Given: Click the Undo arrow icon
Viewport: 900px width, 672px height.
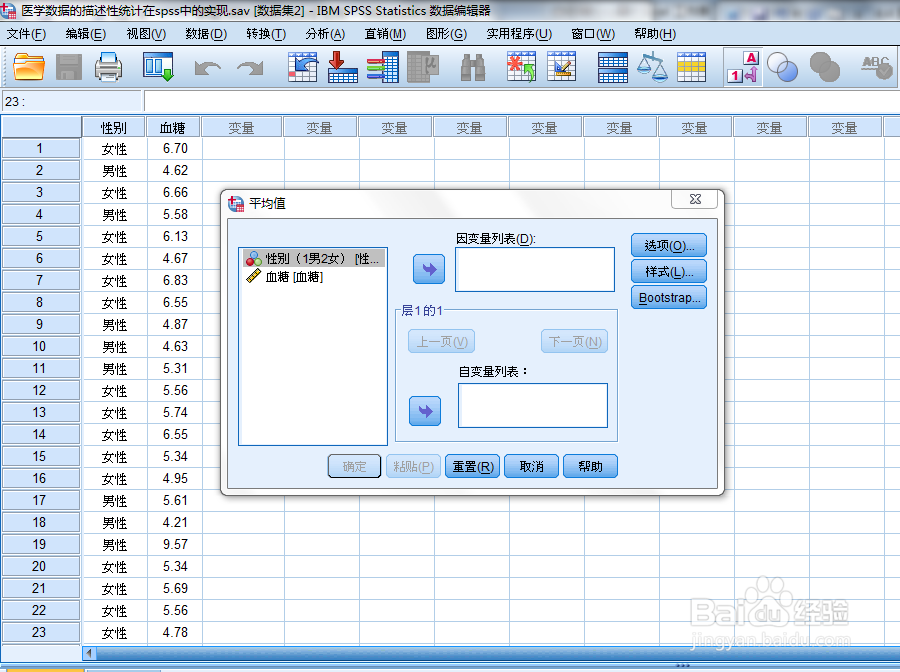Looking at the screenshot, I should pyautogui.click(x=207, y=68).
